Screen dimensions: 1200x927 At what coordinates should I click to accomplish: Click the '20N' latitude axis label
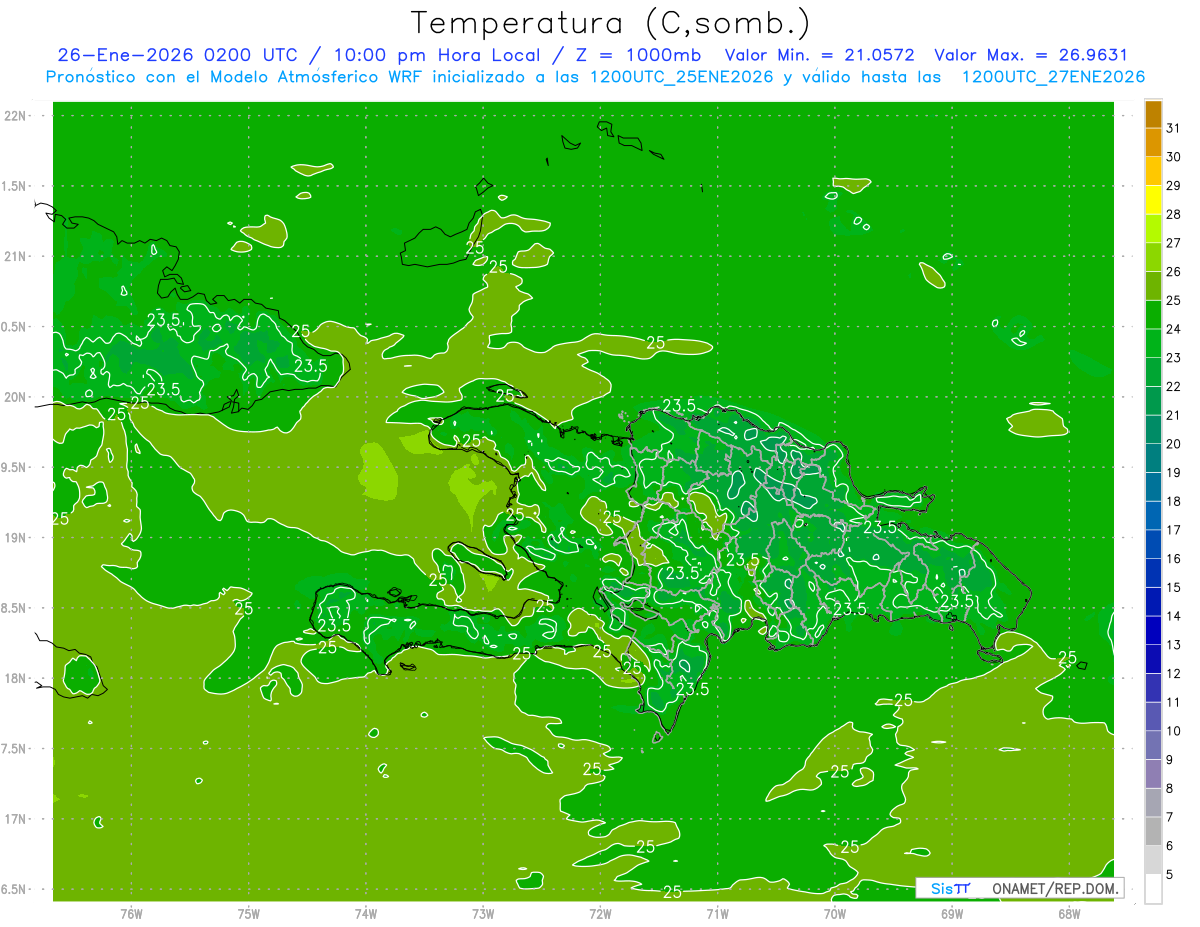[x=16, y=397]
